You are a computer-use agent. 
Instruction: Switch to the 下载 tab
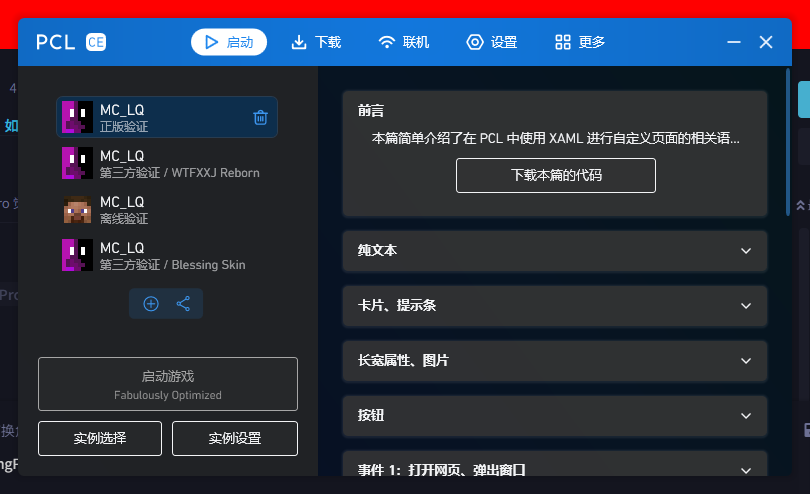point(316,42)
